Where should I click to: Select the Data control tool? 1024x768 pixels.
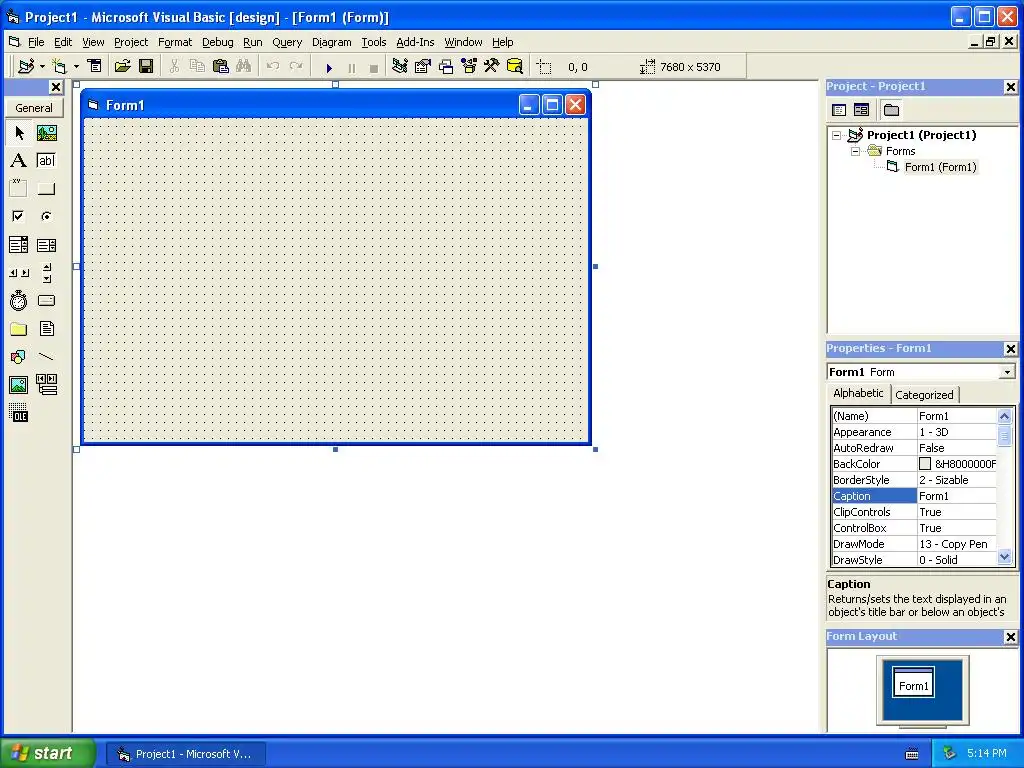tap(46, 385)
